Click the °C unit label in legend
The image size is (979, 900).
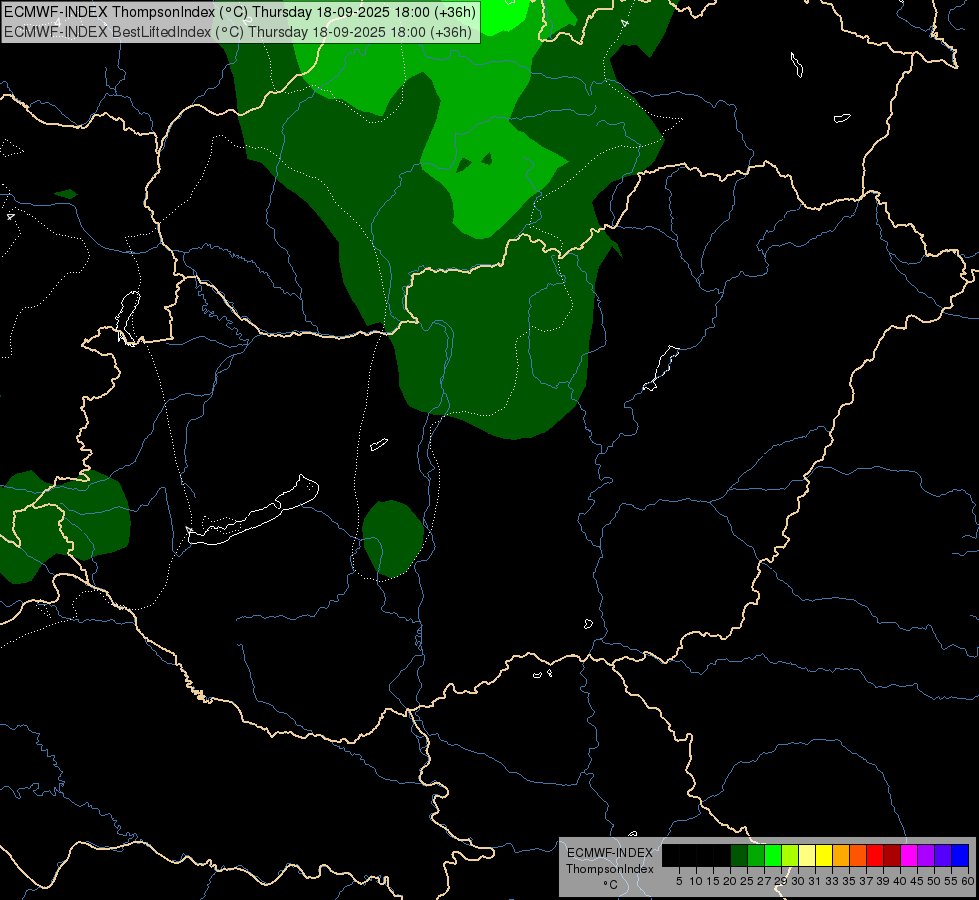point(611,884)
